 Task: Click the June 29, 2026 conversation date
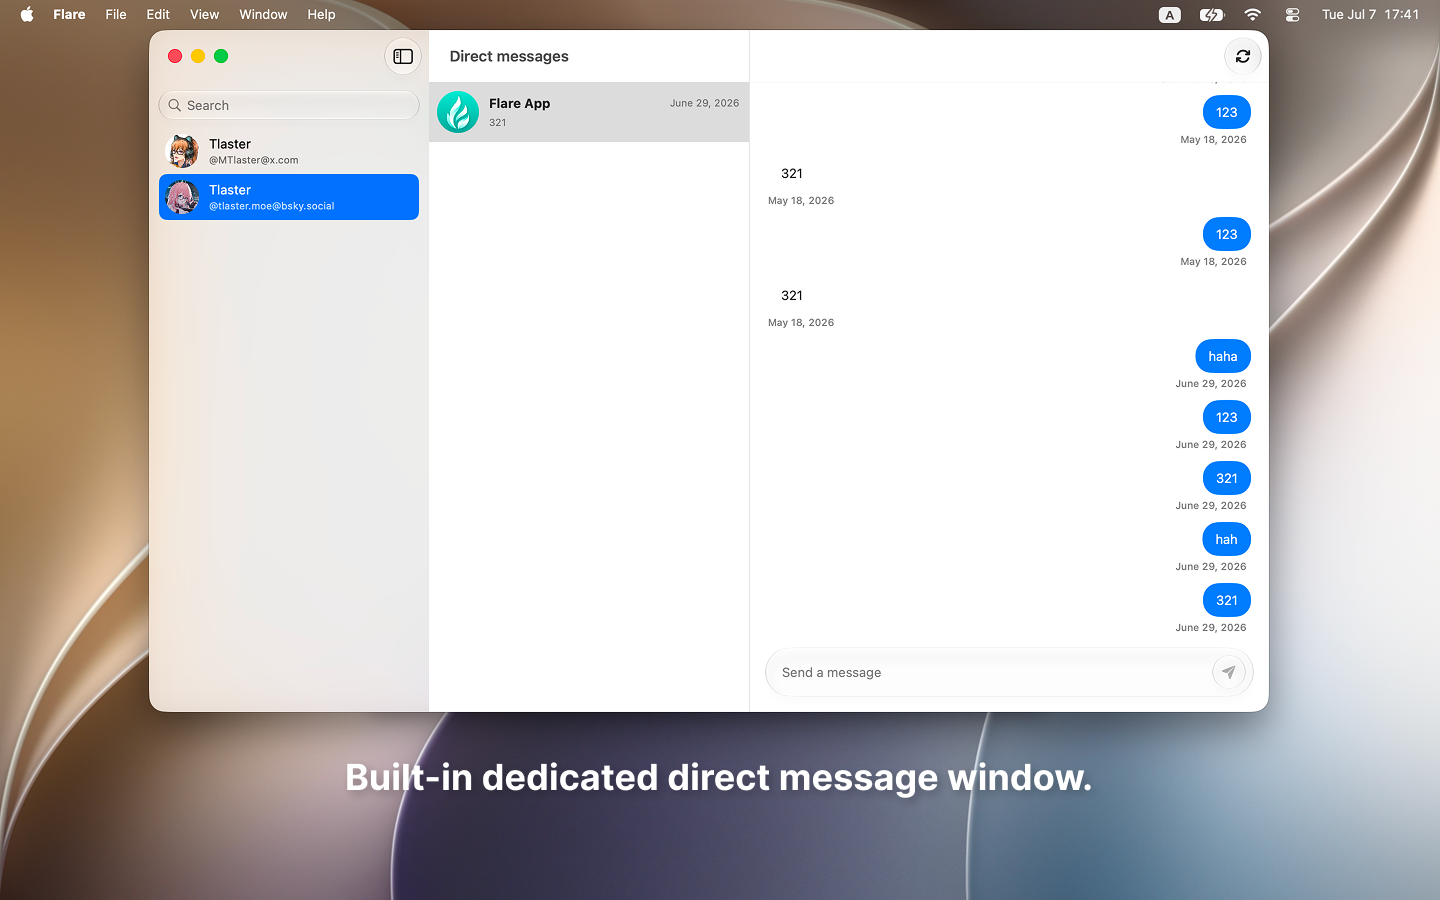tap(704, 103)
